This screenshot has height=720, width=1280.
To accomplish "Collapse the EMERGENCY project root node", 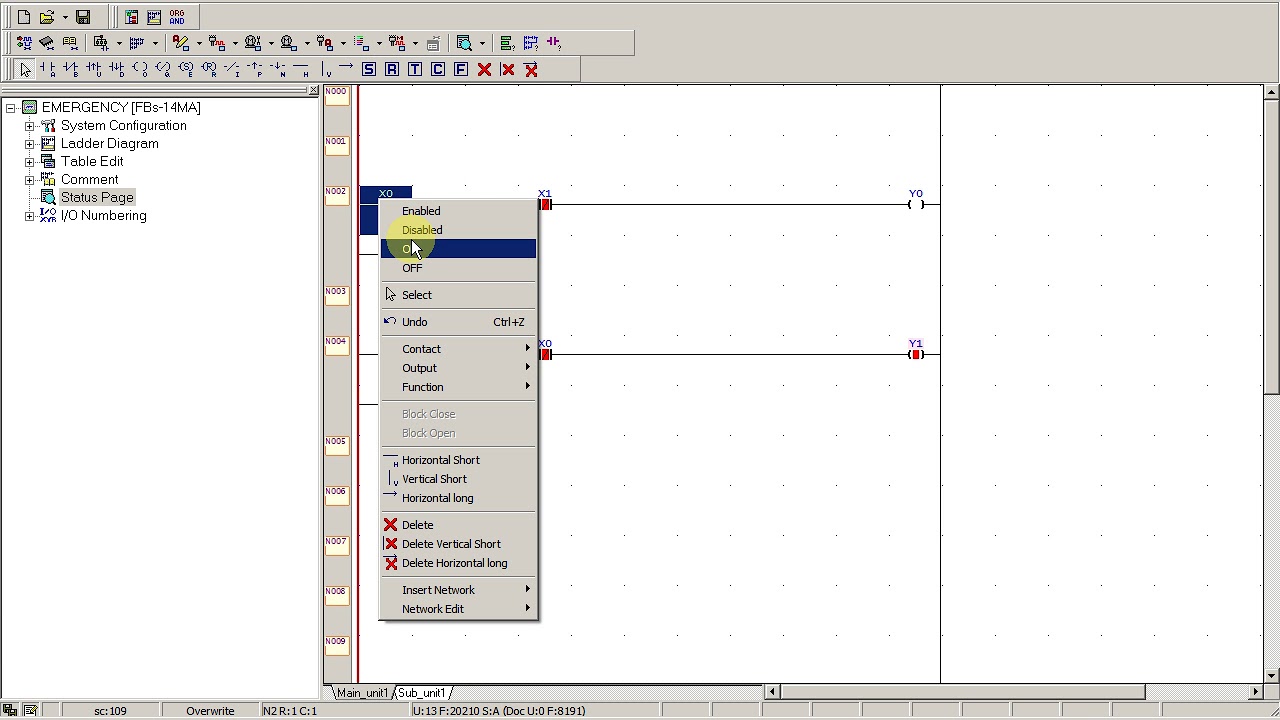I will (10, 108).
